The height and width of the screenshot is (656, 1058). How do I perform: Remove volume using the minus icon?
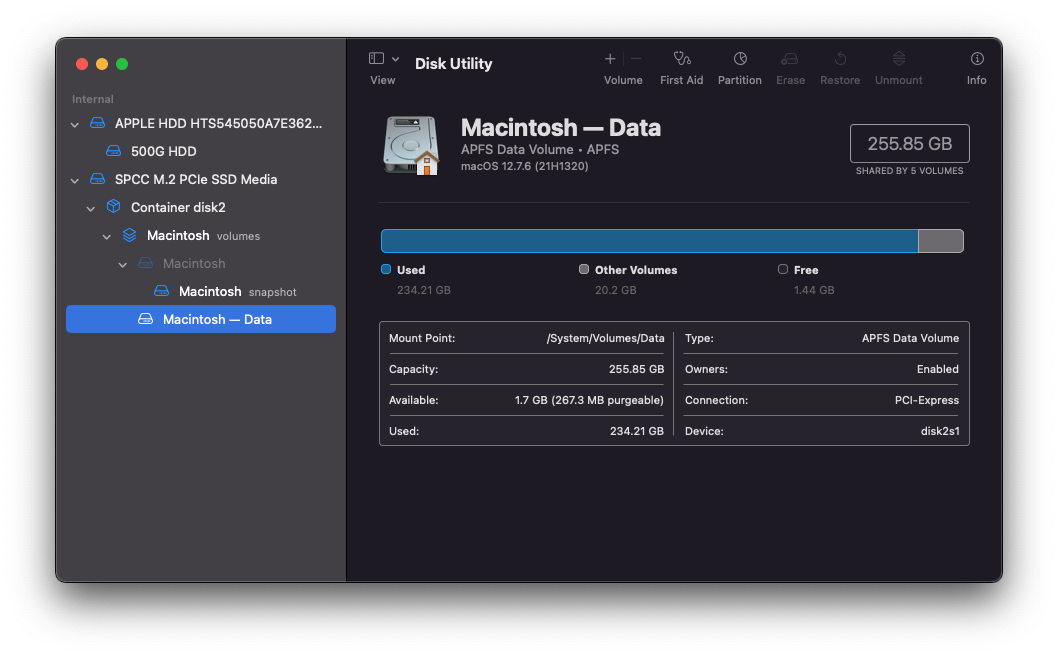click(x=637, y=59)
